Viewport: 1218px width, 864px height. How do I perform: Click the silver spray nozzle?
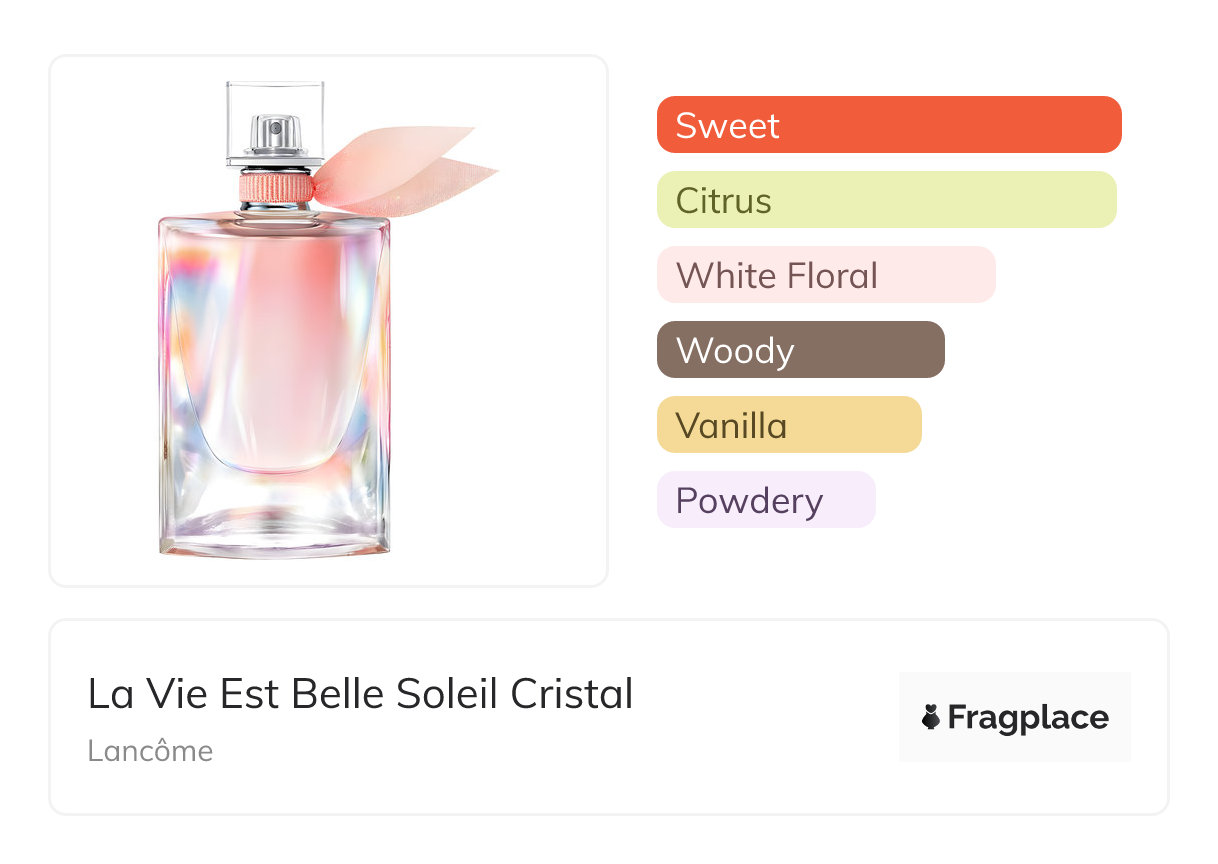pos(275,130)
